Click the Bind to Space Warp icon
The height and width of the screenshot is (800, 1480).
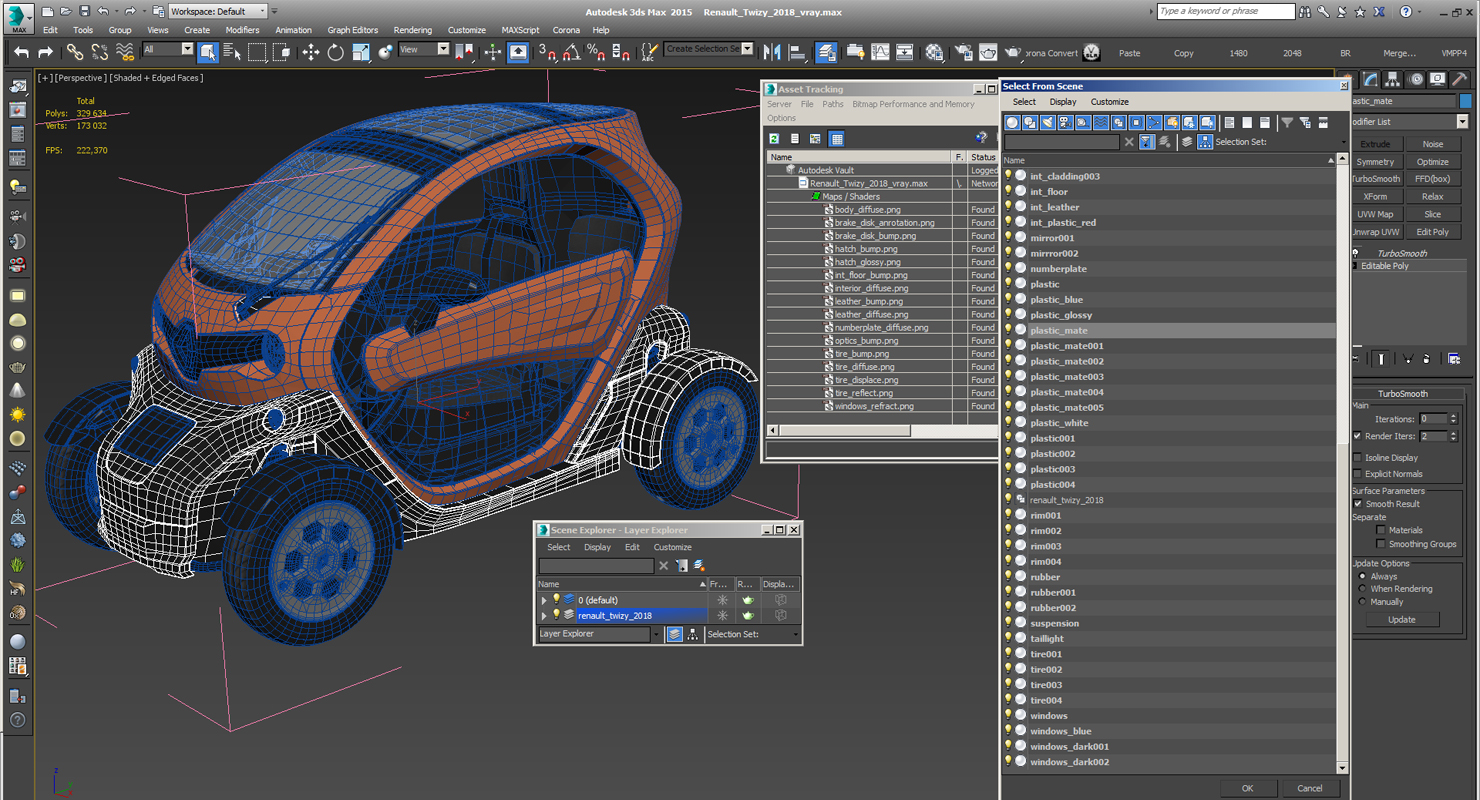click(x=124, y=52)
